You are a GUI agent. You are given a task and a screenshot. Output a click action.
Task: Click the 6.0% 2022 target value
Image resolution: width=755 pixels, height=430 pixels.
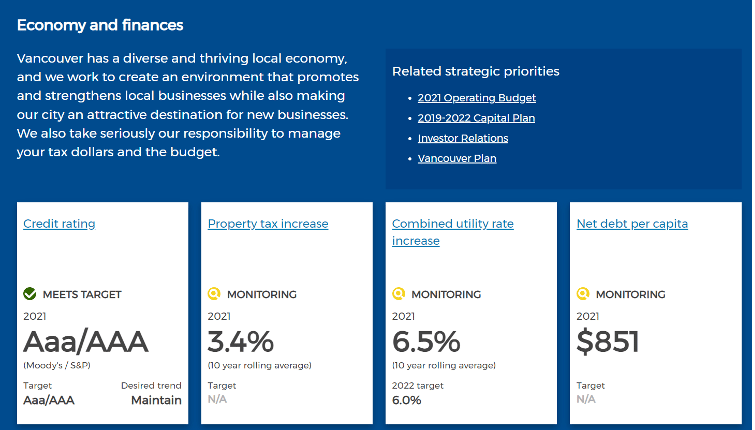407,400
